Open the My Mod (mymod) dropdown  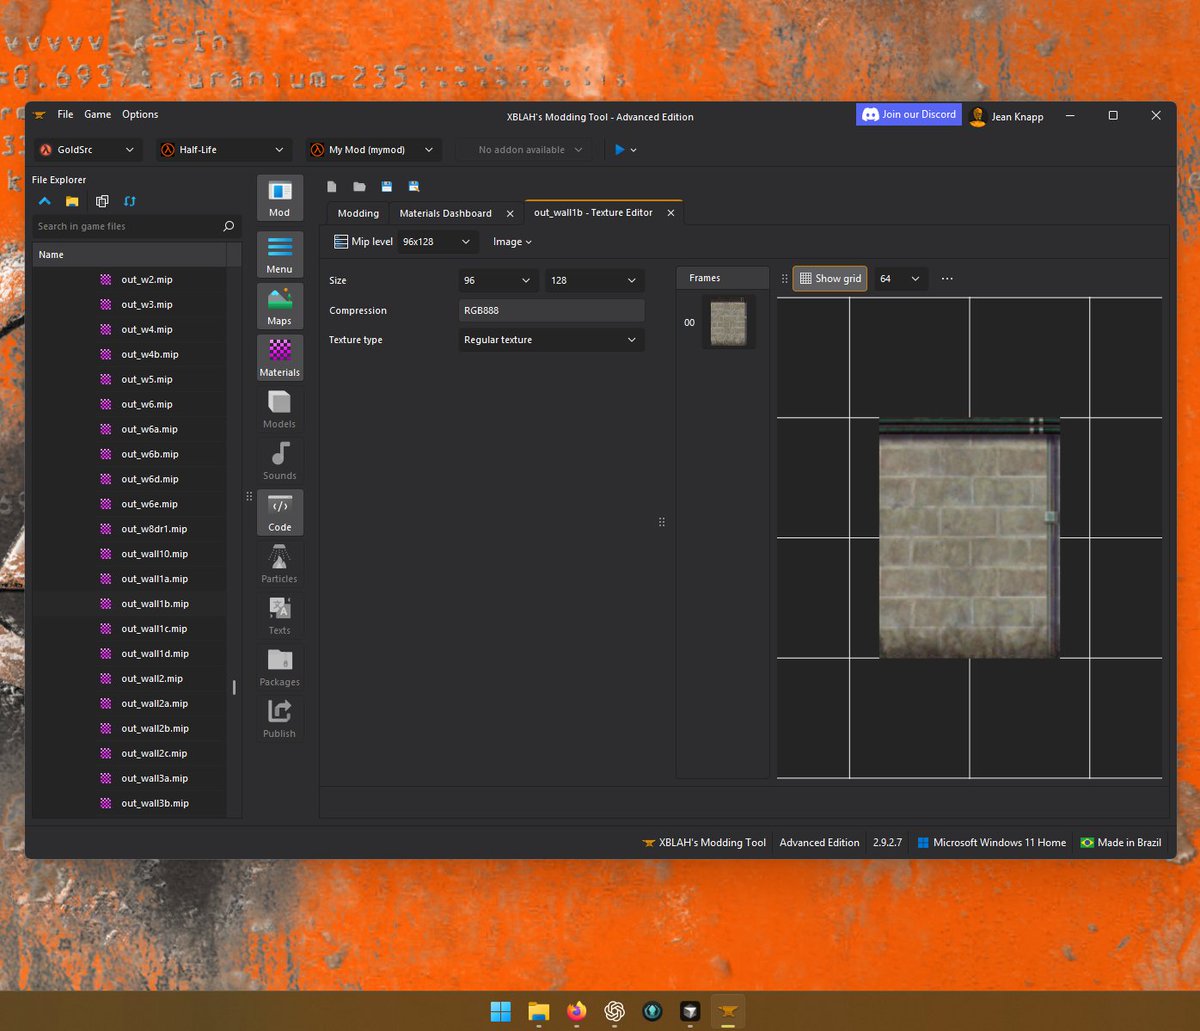(373, 150)
